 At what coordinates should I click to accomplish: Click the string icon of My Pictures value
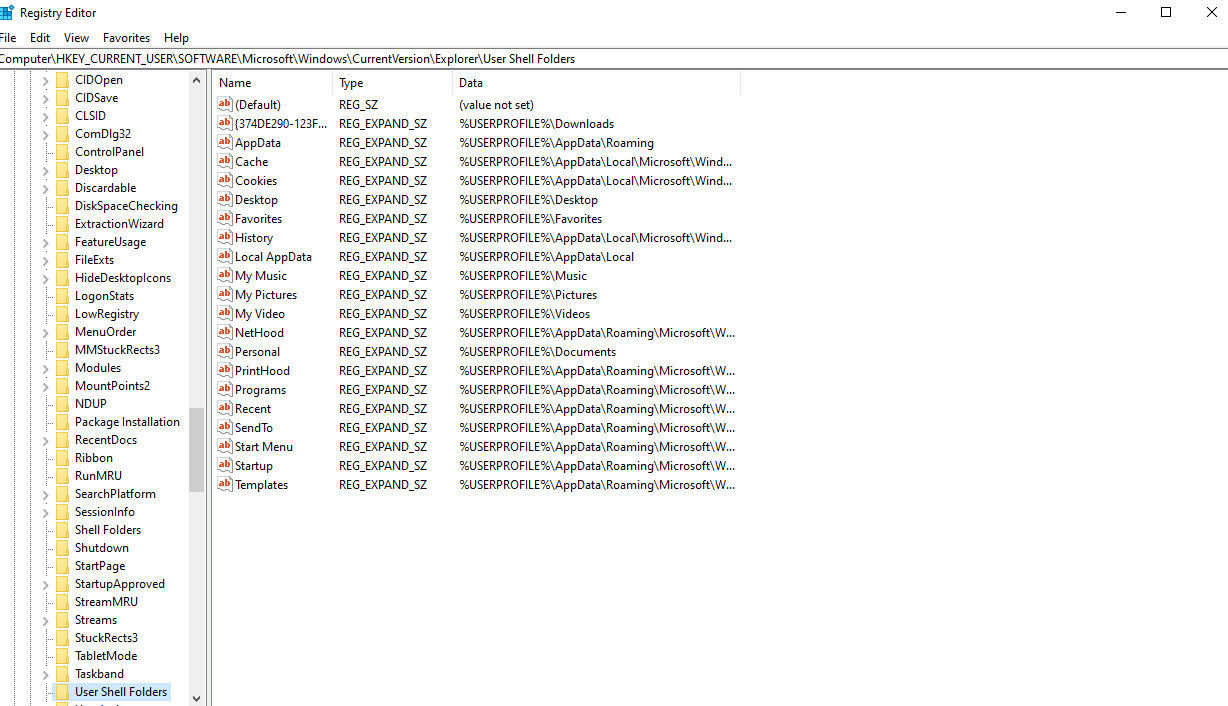(225, 294)
